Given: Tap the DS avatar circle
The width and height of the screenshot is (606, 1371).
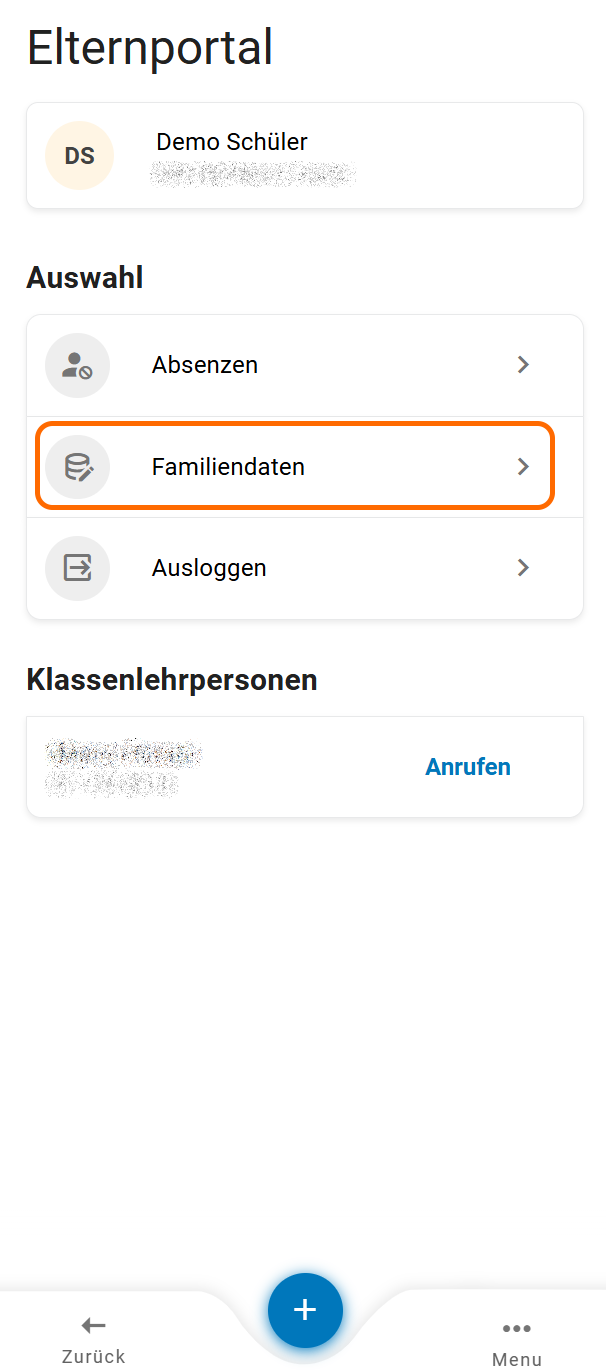Looking at the screenshot, I should [79, 156].
